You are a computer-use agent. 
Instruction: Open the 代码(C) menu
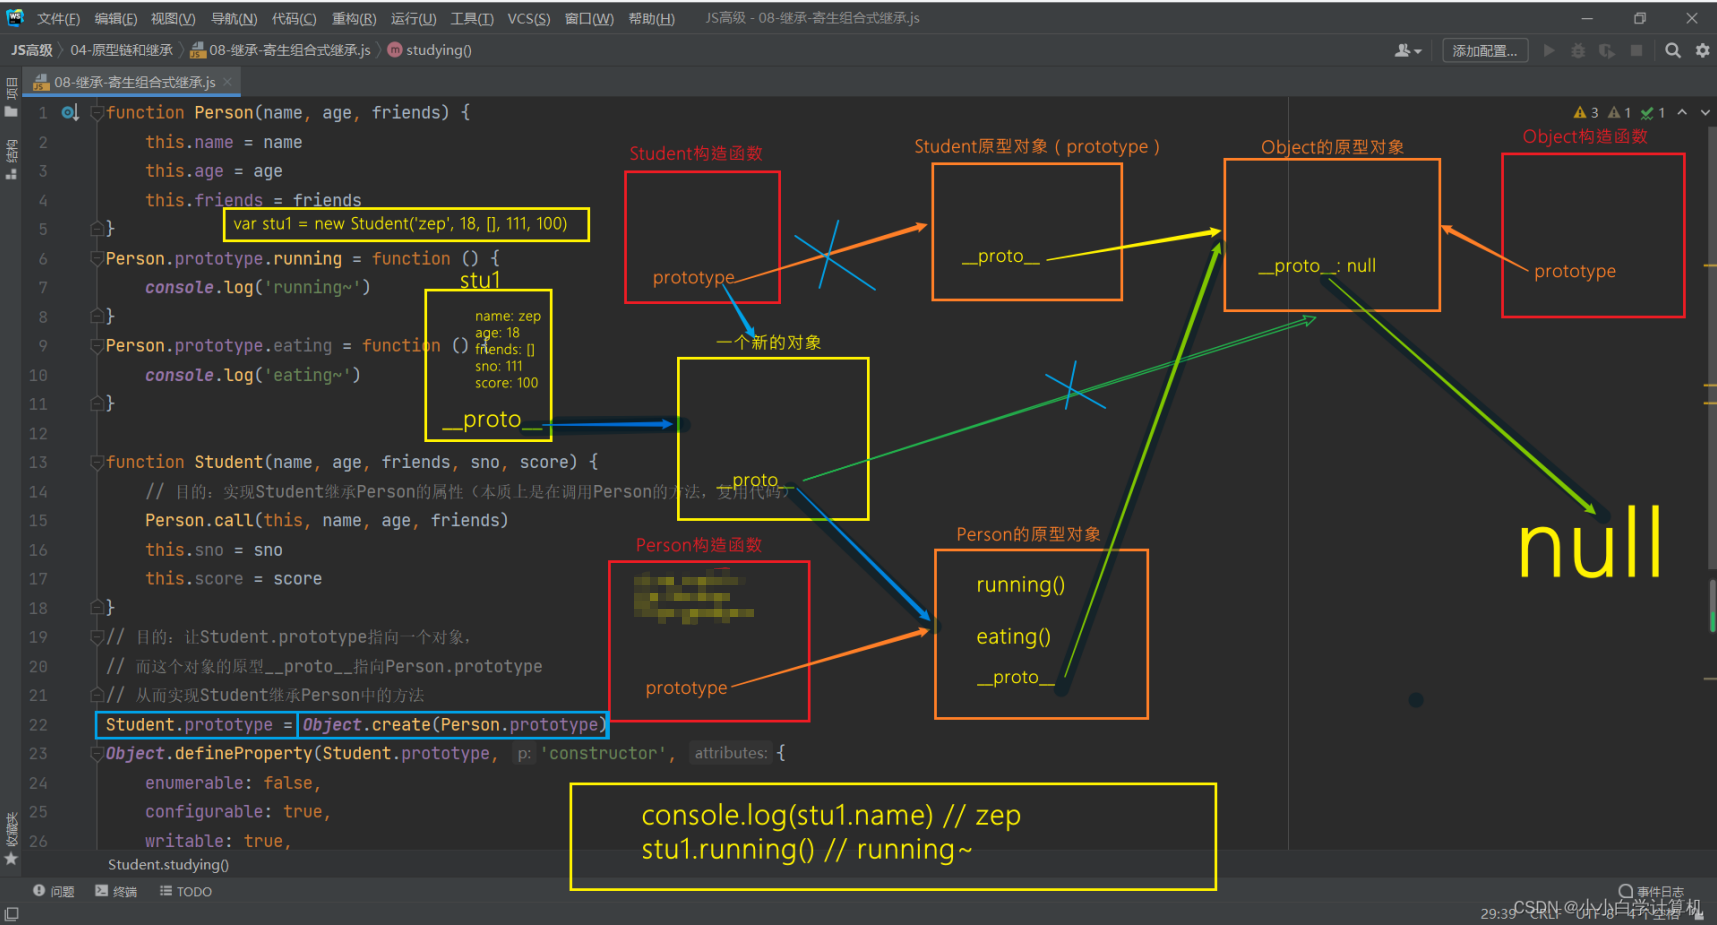tap(294, 19)
